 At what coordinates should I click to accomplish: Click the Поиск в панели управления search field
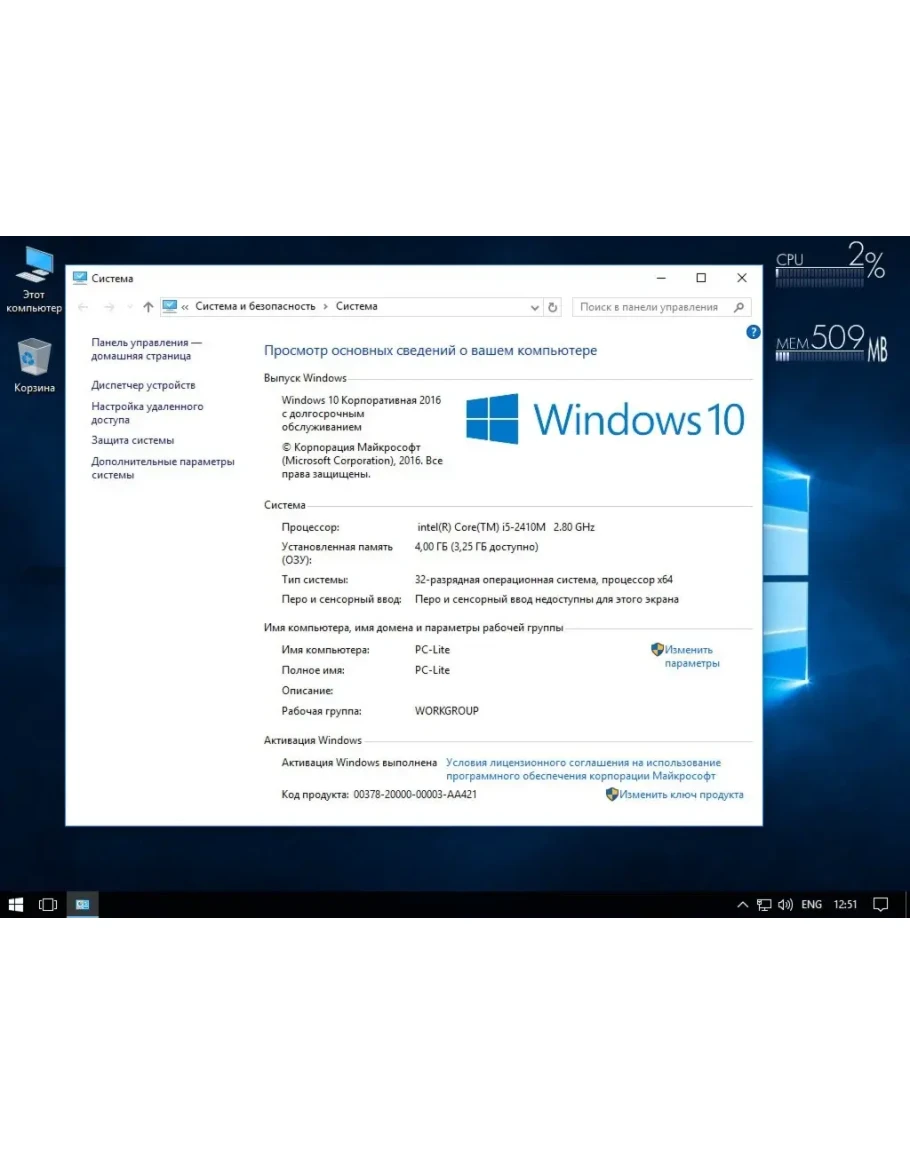(650, 307)
